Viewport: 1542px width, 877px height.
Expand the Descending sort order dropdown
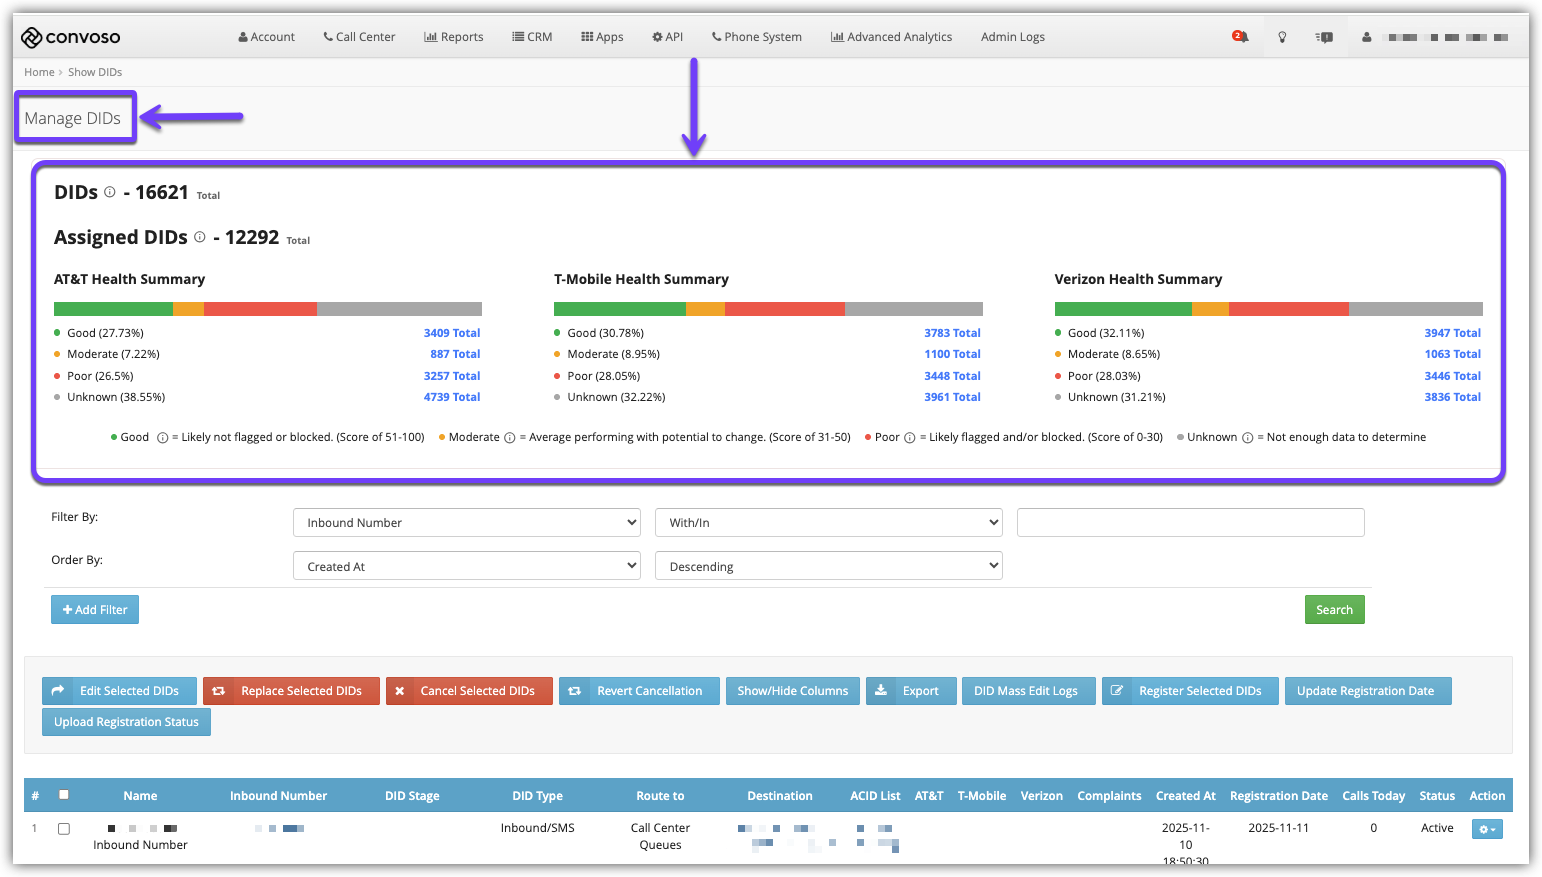click(828, 566)
